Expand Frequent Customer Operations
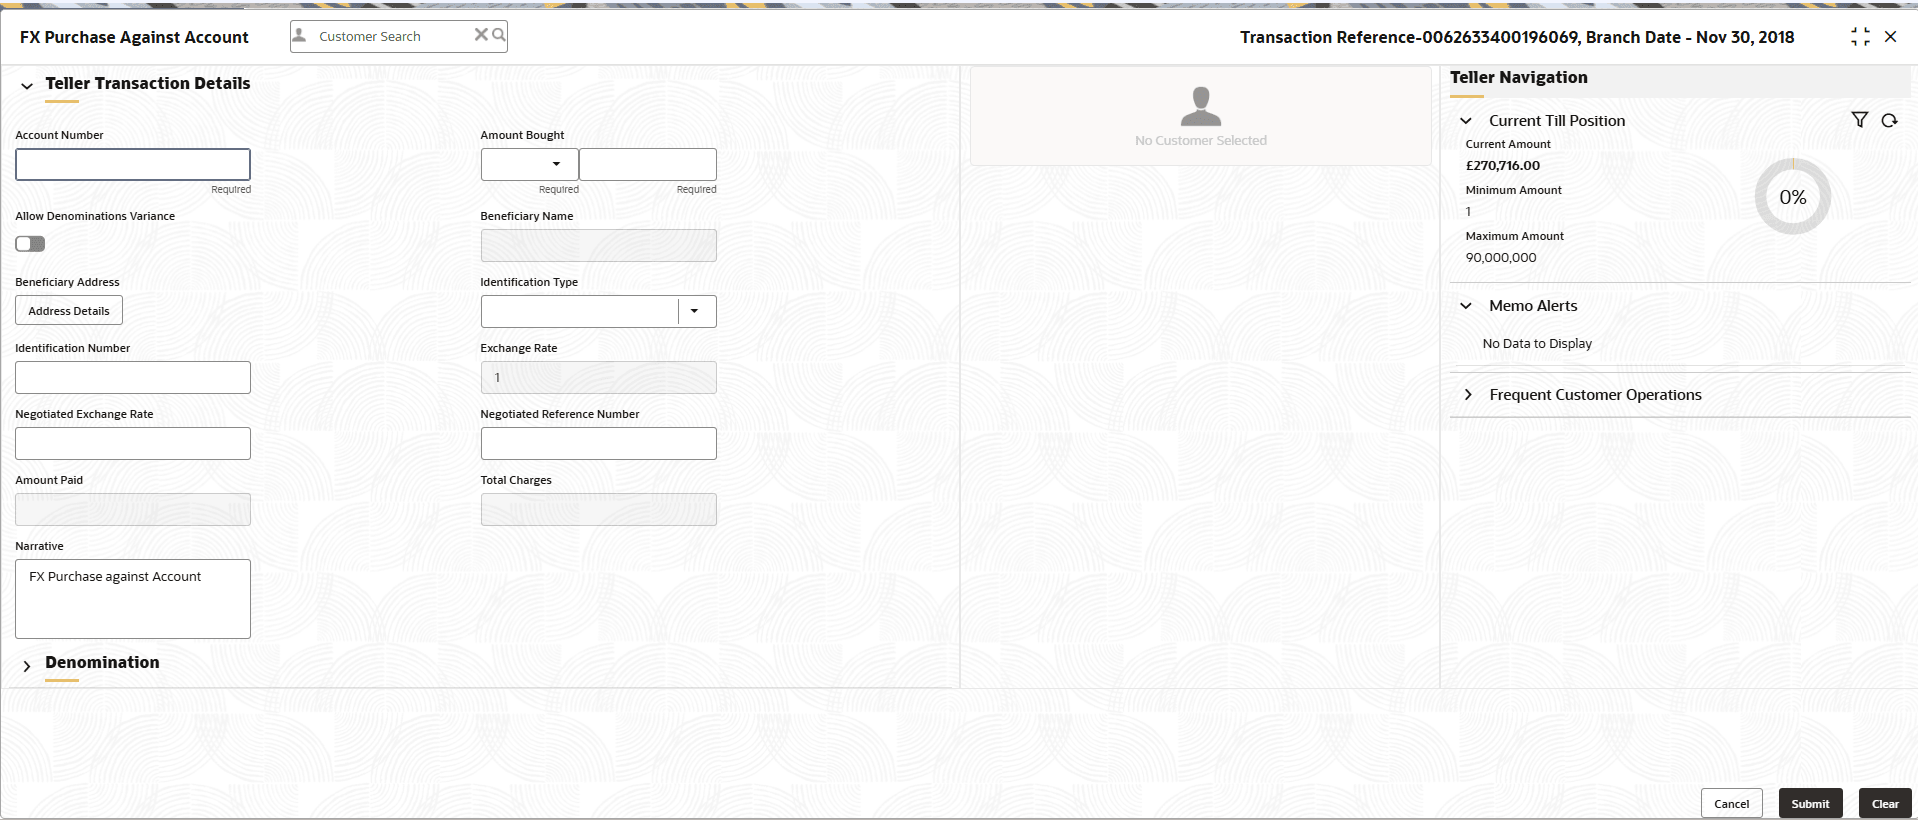This screenshot has height=820, width=1918. [x=1468, y=395]
